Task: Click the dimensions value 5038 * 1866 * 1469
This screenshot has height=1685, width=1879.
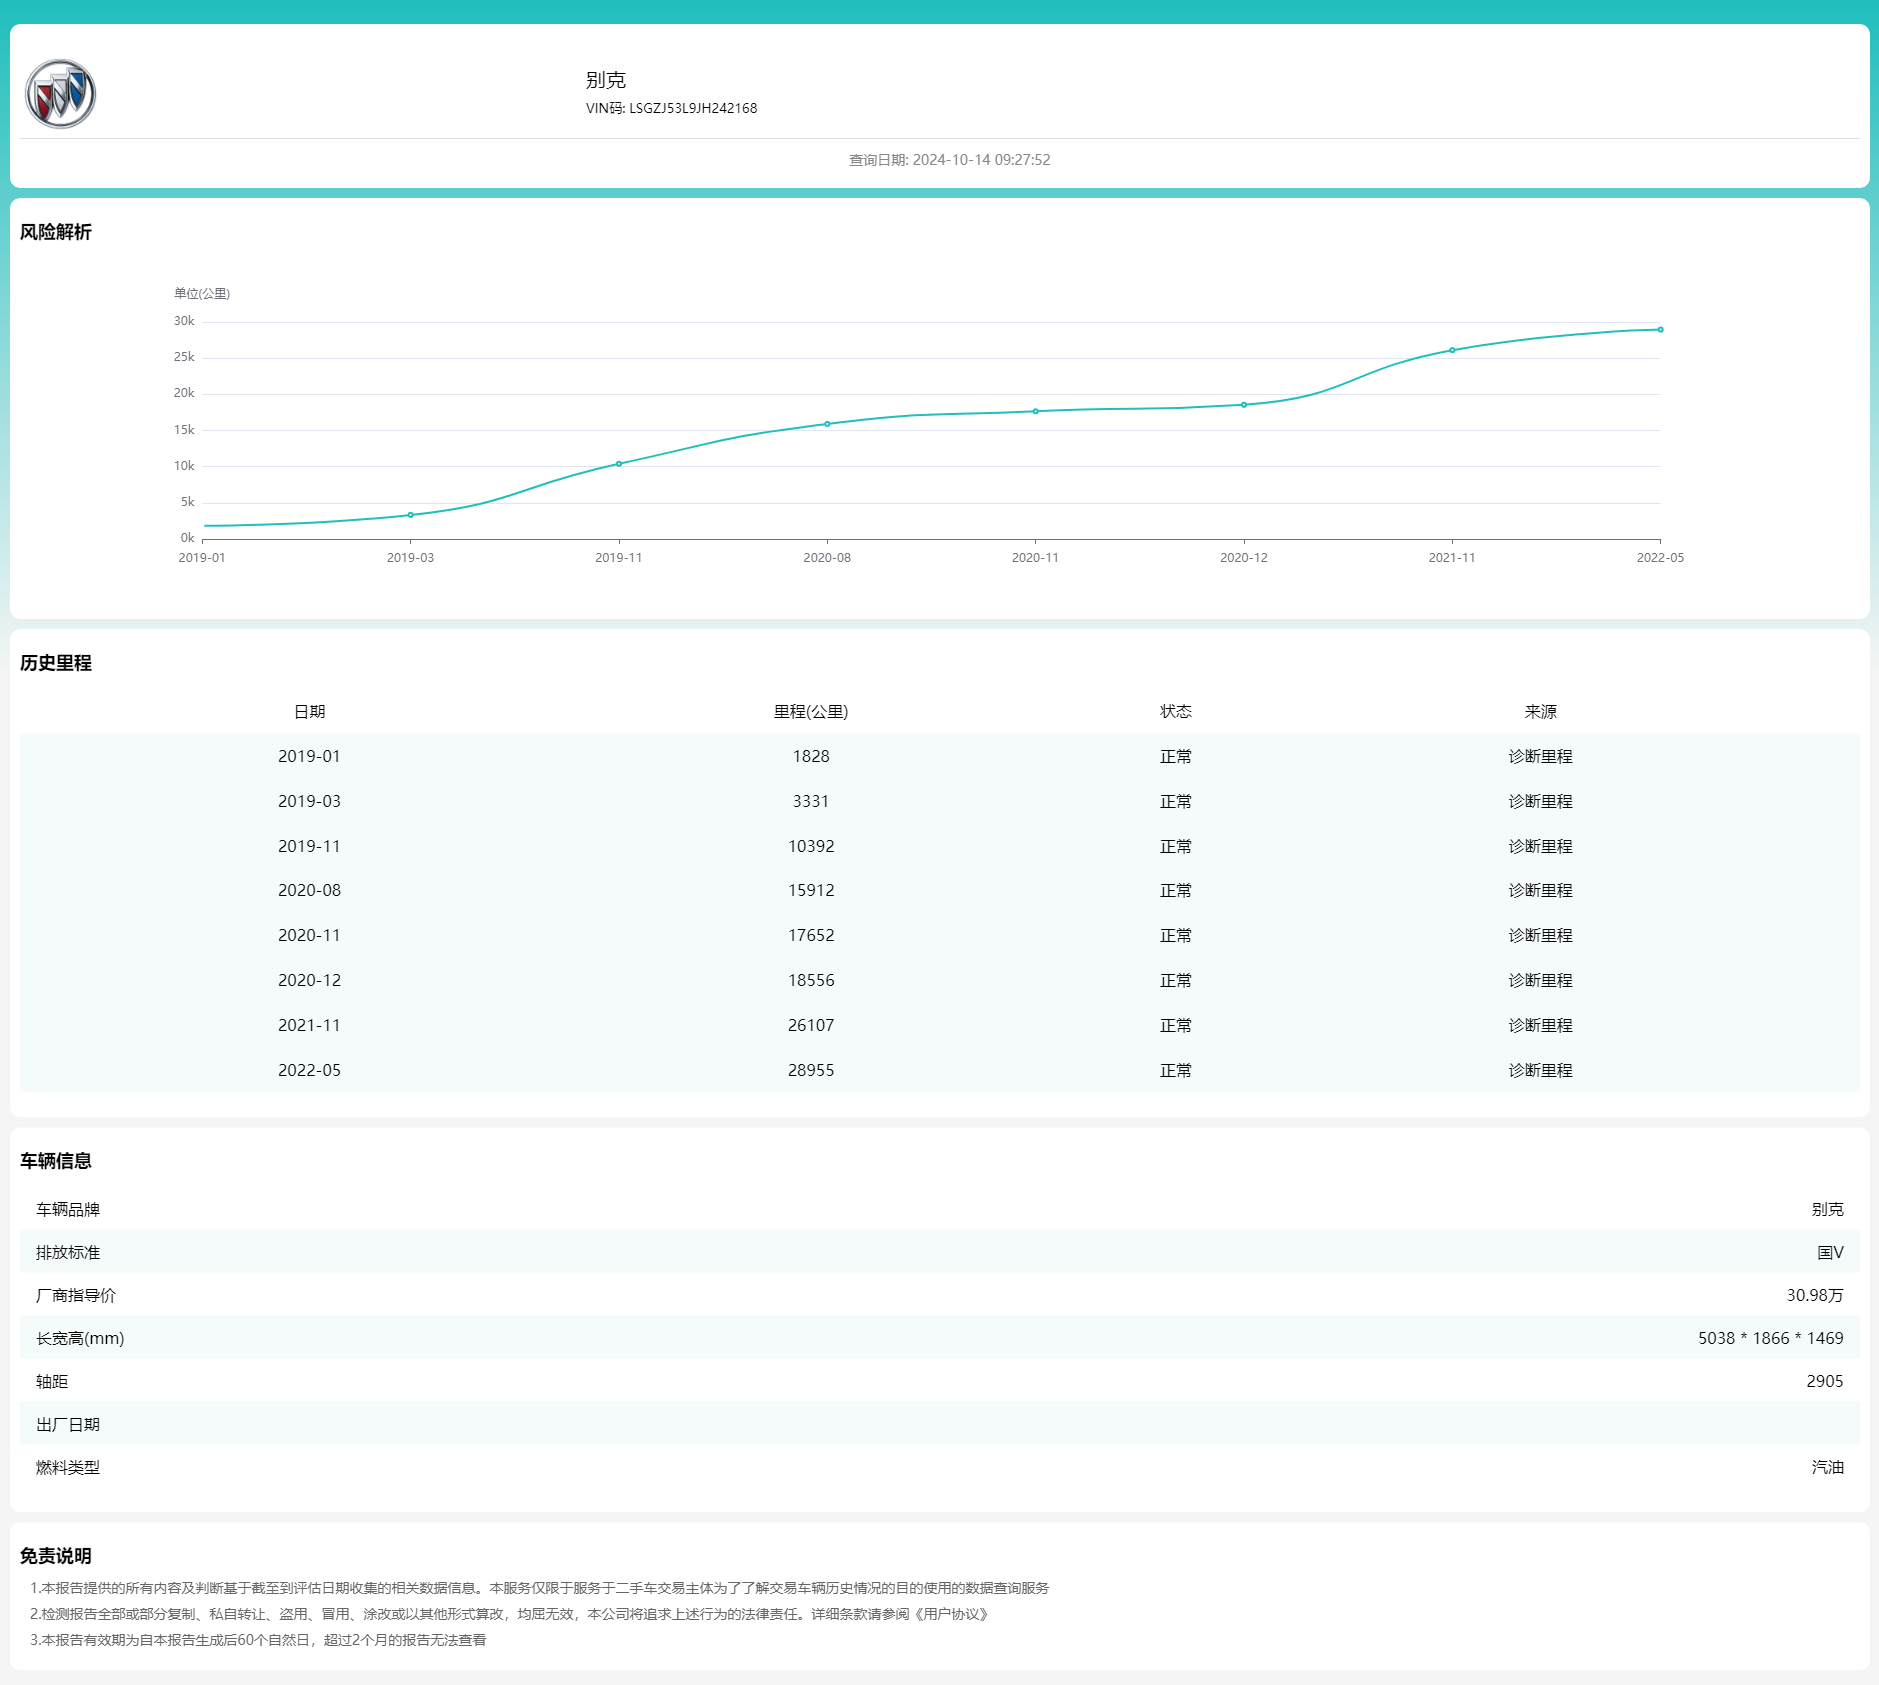Action: click(1771, 1338)
